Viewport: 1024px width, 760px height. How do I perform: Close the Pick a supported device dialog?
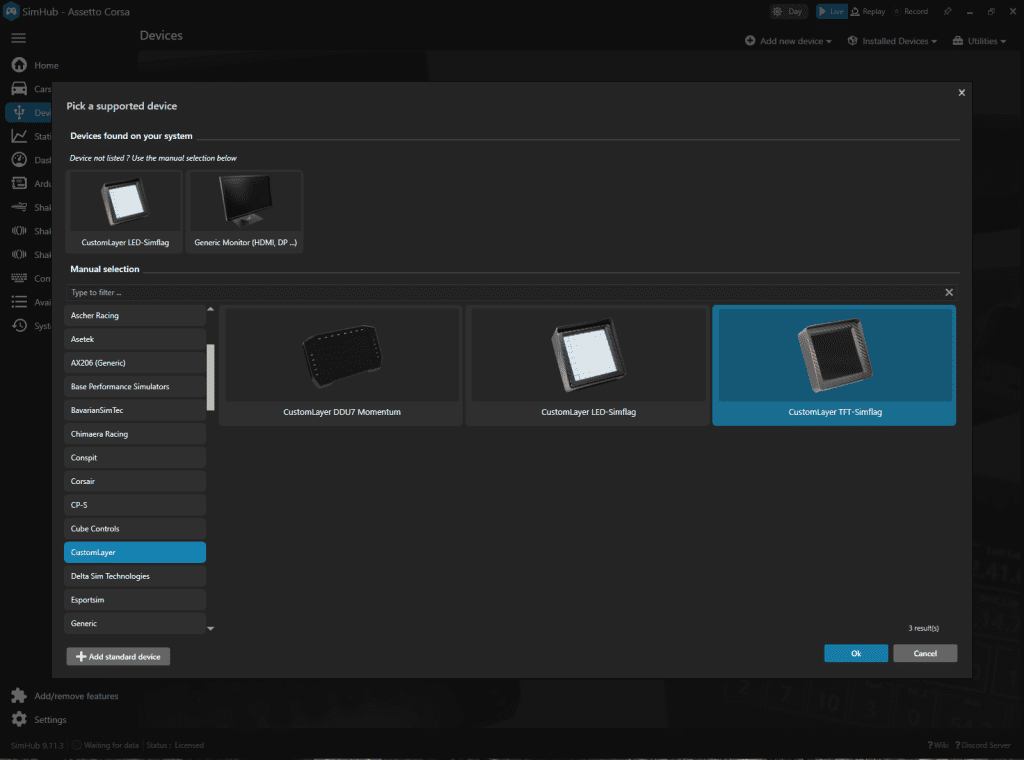pyautogui.click(x=961, y=92)
